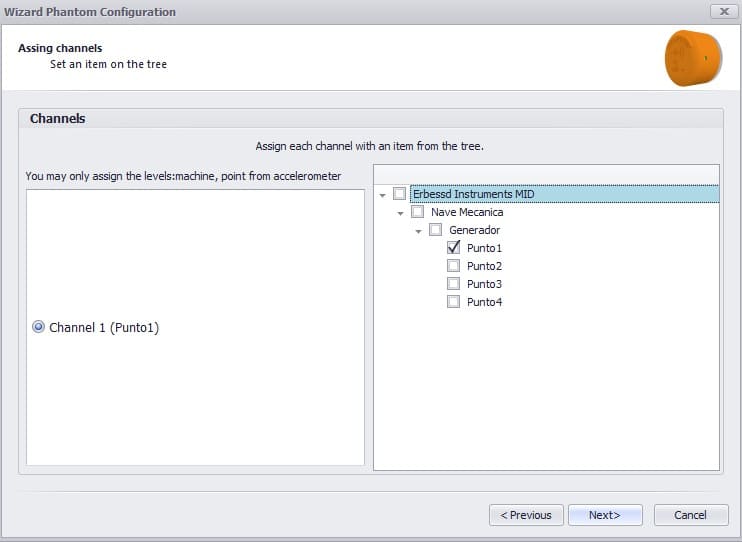Image resolution: width=742 pixels, height=542 pixels.
Task: Select the Punto1 tree item label
Action: click(x=484, y=248)
